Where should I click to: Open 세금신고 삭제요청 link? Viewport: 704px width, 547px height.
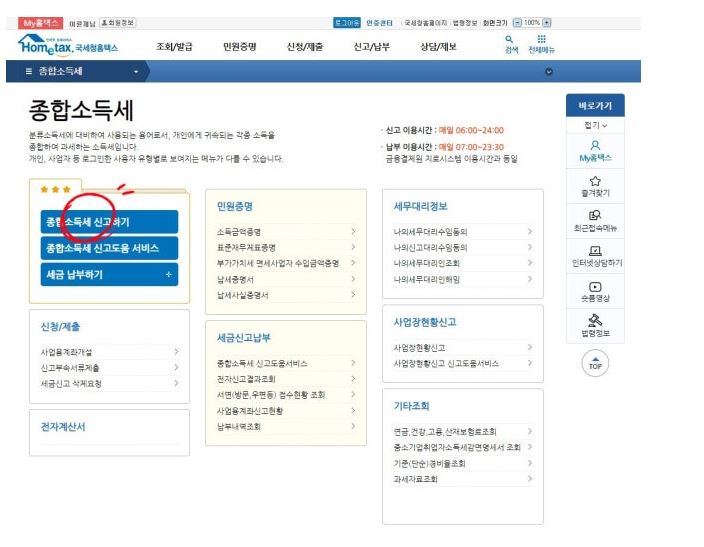[71, 384]
